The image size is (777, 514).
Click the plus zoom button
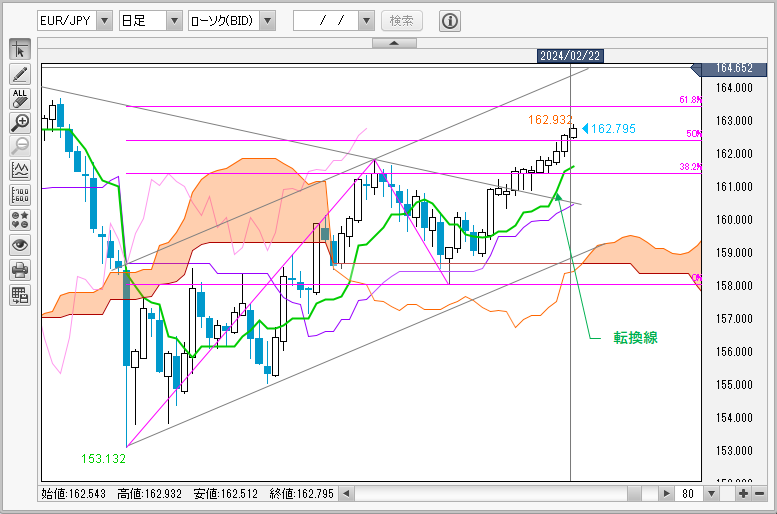click(x=743, y=494)
